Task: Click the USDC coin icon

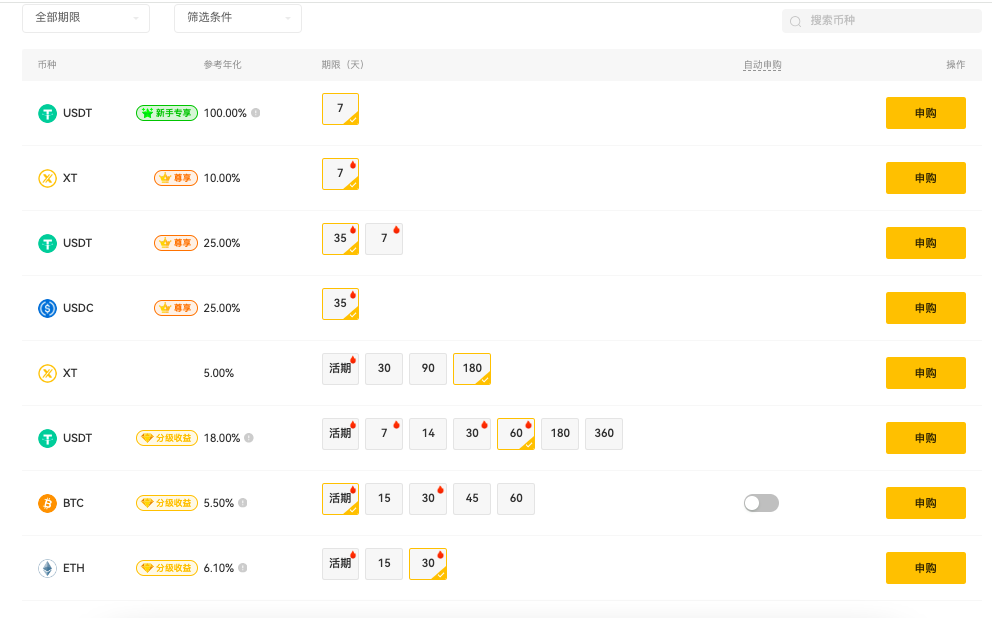Action: point(47,308)
